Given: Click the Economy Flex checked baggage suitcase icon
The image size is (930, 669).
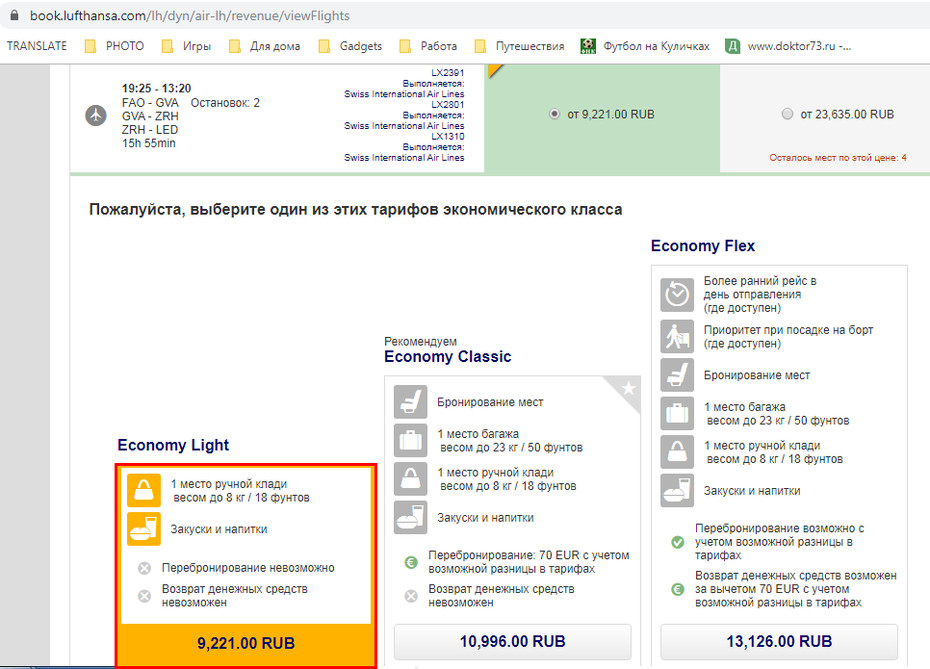Looking at the screenshot, I should coord(677,413).
